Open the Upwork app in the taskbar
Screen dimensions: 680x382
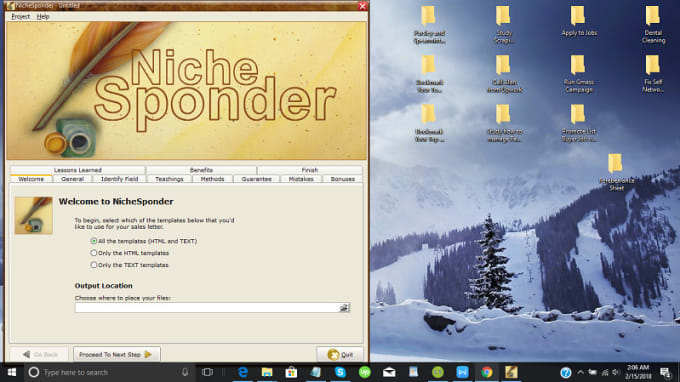click(364, 372)
